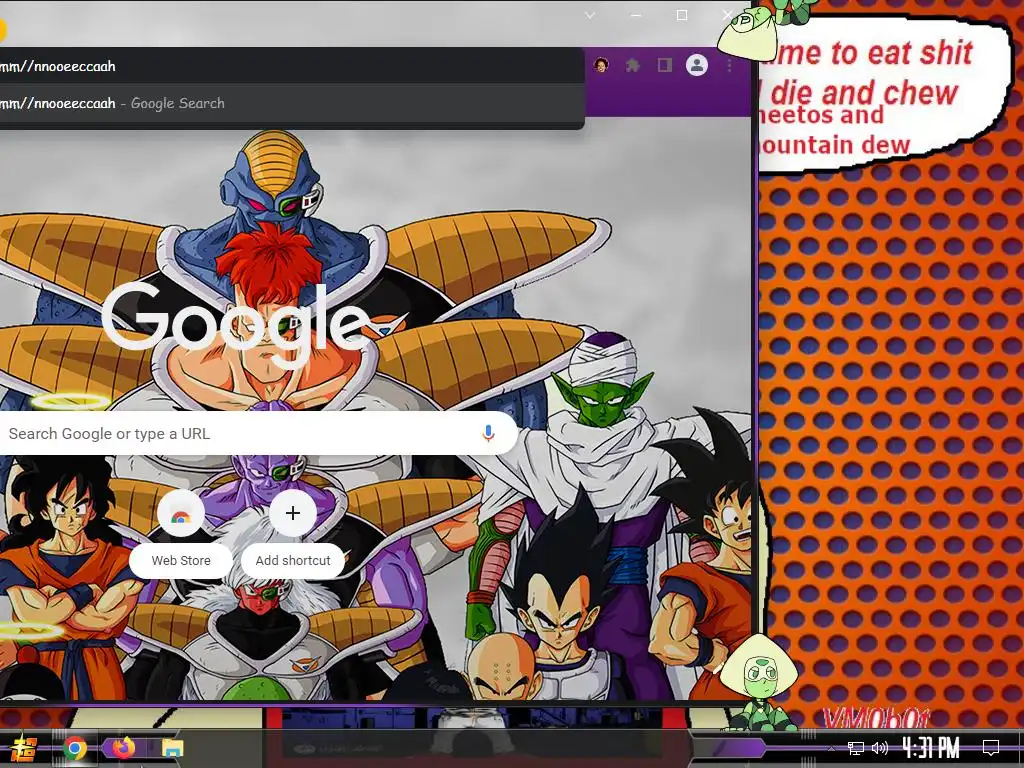Click the plus Add shortcut icon

point(293,513)
